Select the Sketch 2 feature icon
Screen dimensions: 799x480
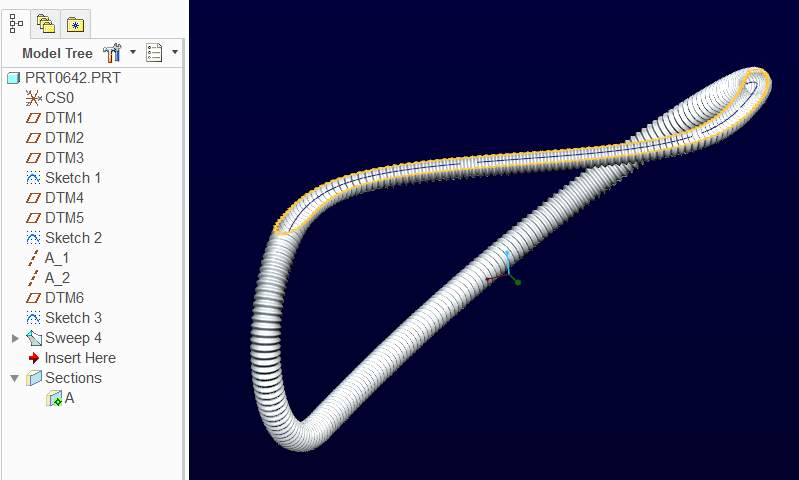[x=33, y=238]
